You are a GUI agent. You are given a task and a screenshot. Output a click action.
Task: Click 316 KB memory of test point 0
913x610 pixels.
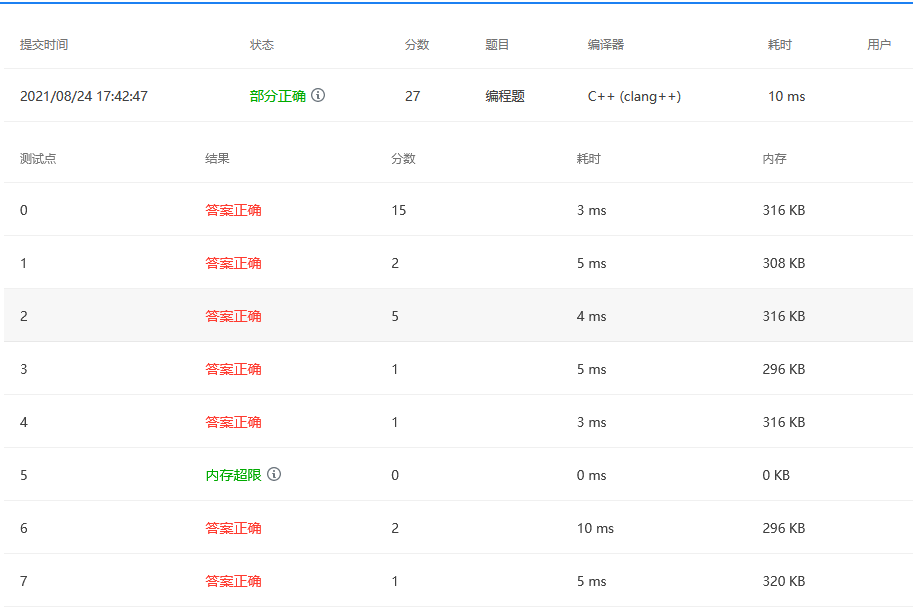click(x=784, y=210)
